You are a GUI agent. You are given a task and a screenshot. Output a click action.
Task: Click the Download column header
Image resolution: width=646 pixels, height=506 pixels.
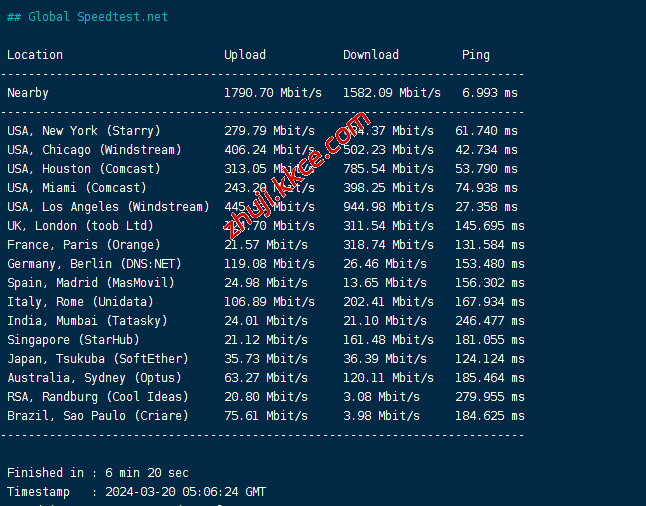(x=371, y=55)
